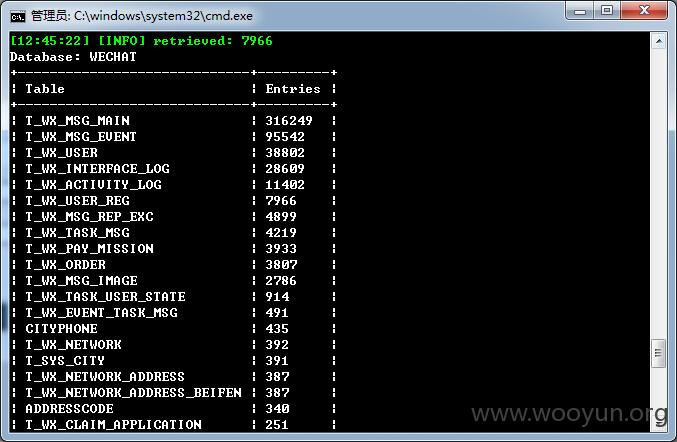
Task: Click the T_WX_PAY_MISSION table name
Action: point(89,249)
